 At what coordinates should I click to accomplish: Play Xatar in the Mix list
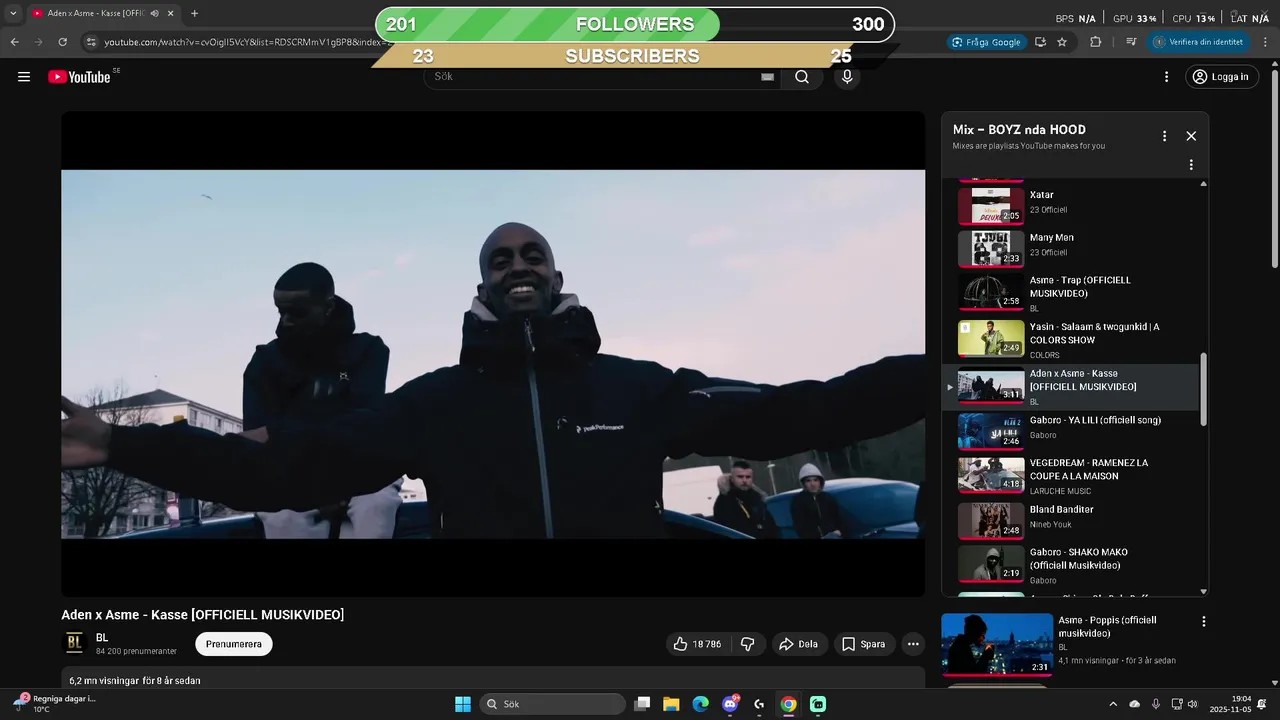1072,205
